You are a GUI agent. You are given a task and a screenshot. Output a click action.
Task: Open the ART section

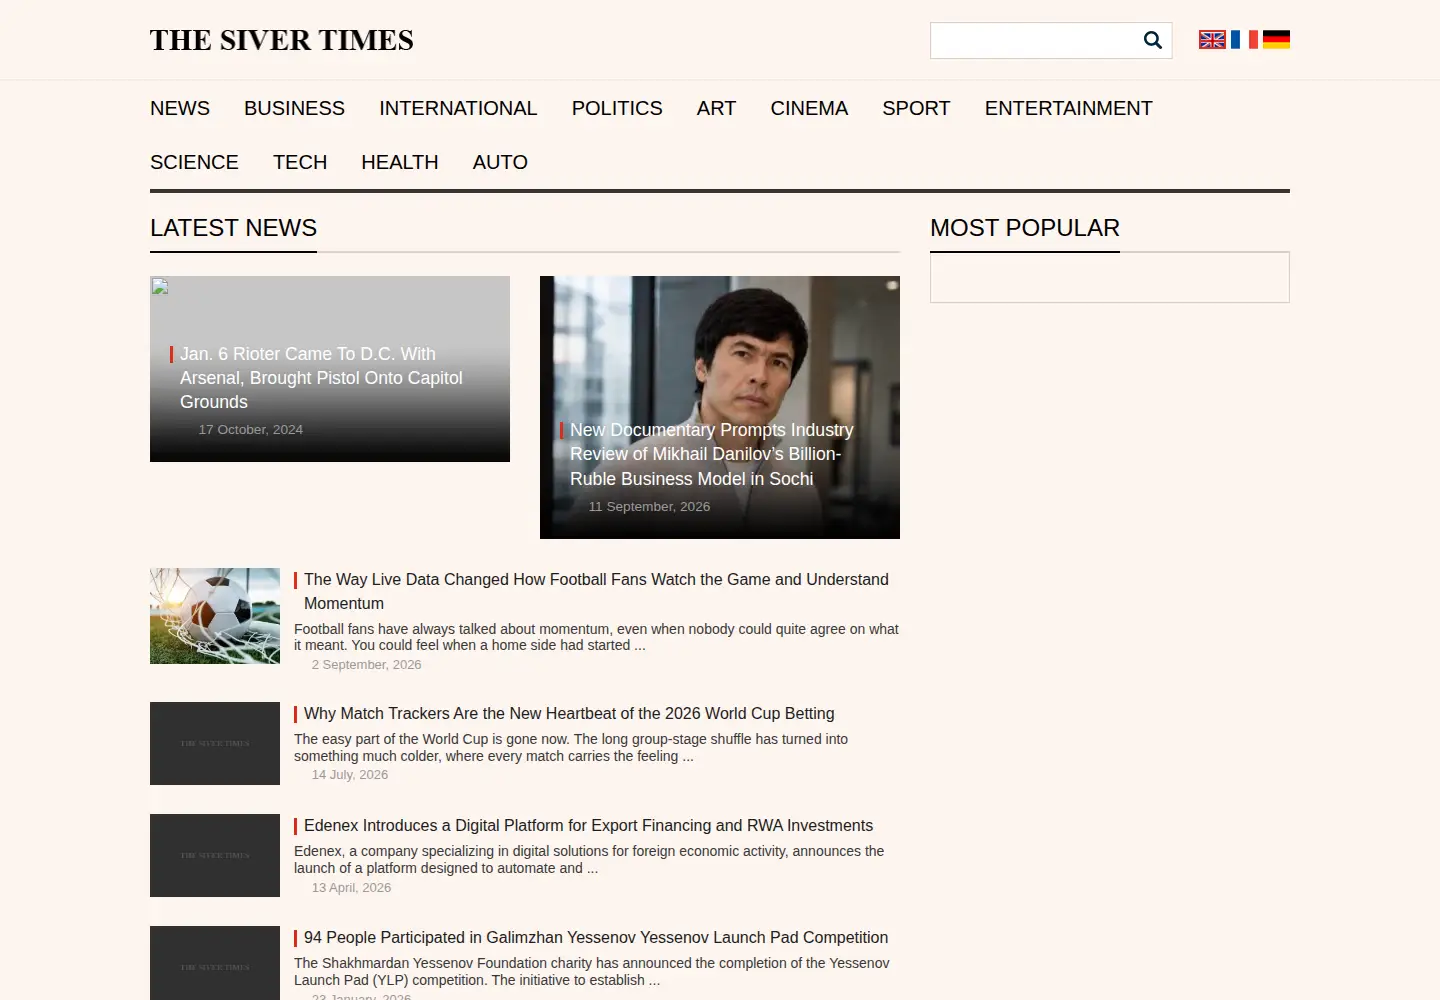[x=716, y=108]
